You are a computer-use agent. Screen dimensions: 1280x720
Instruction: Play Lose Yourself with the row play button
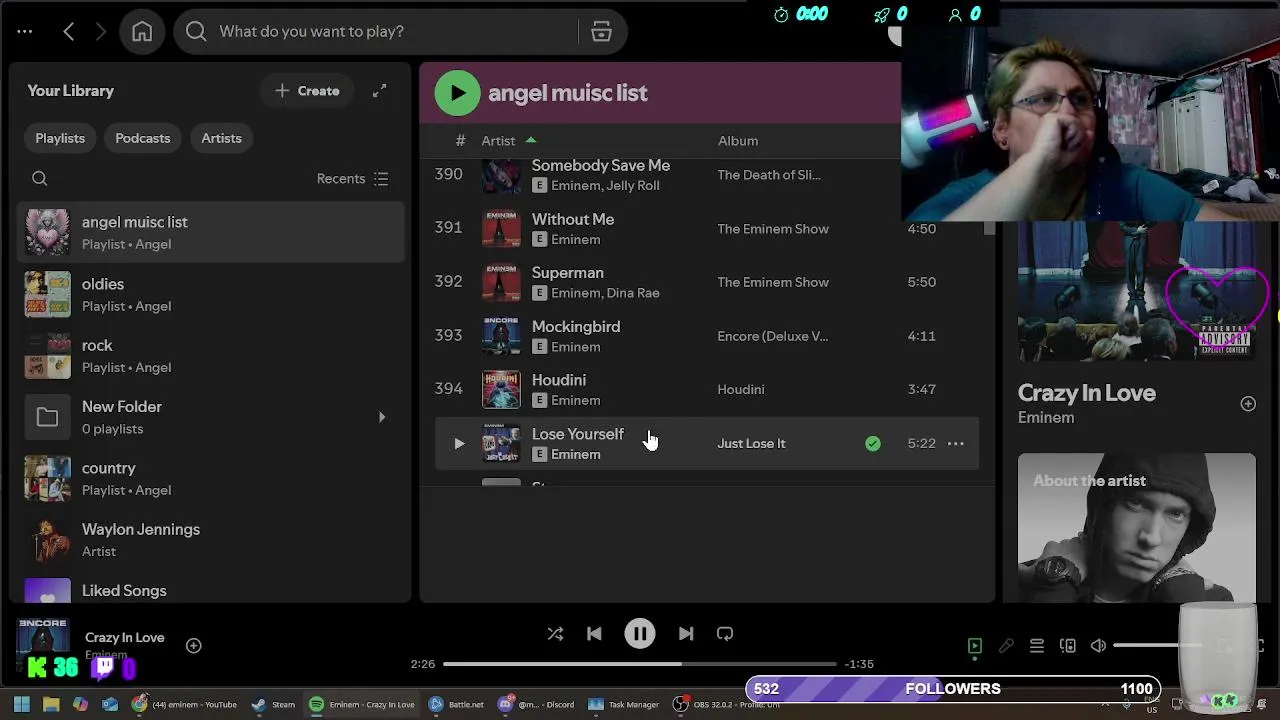pos(459,443)
